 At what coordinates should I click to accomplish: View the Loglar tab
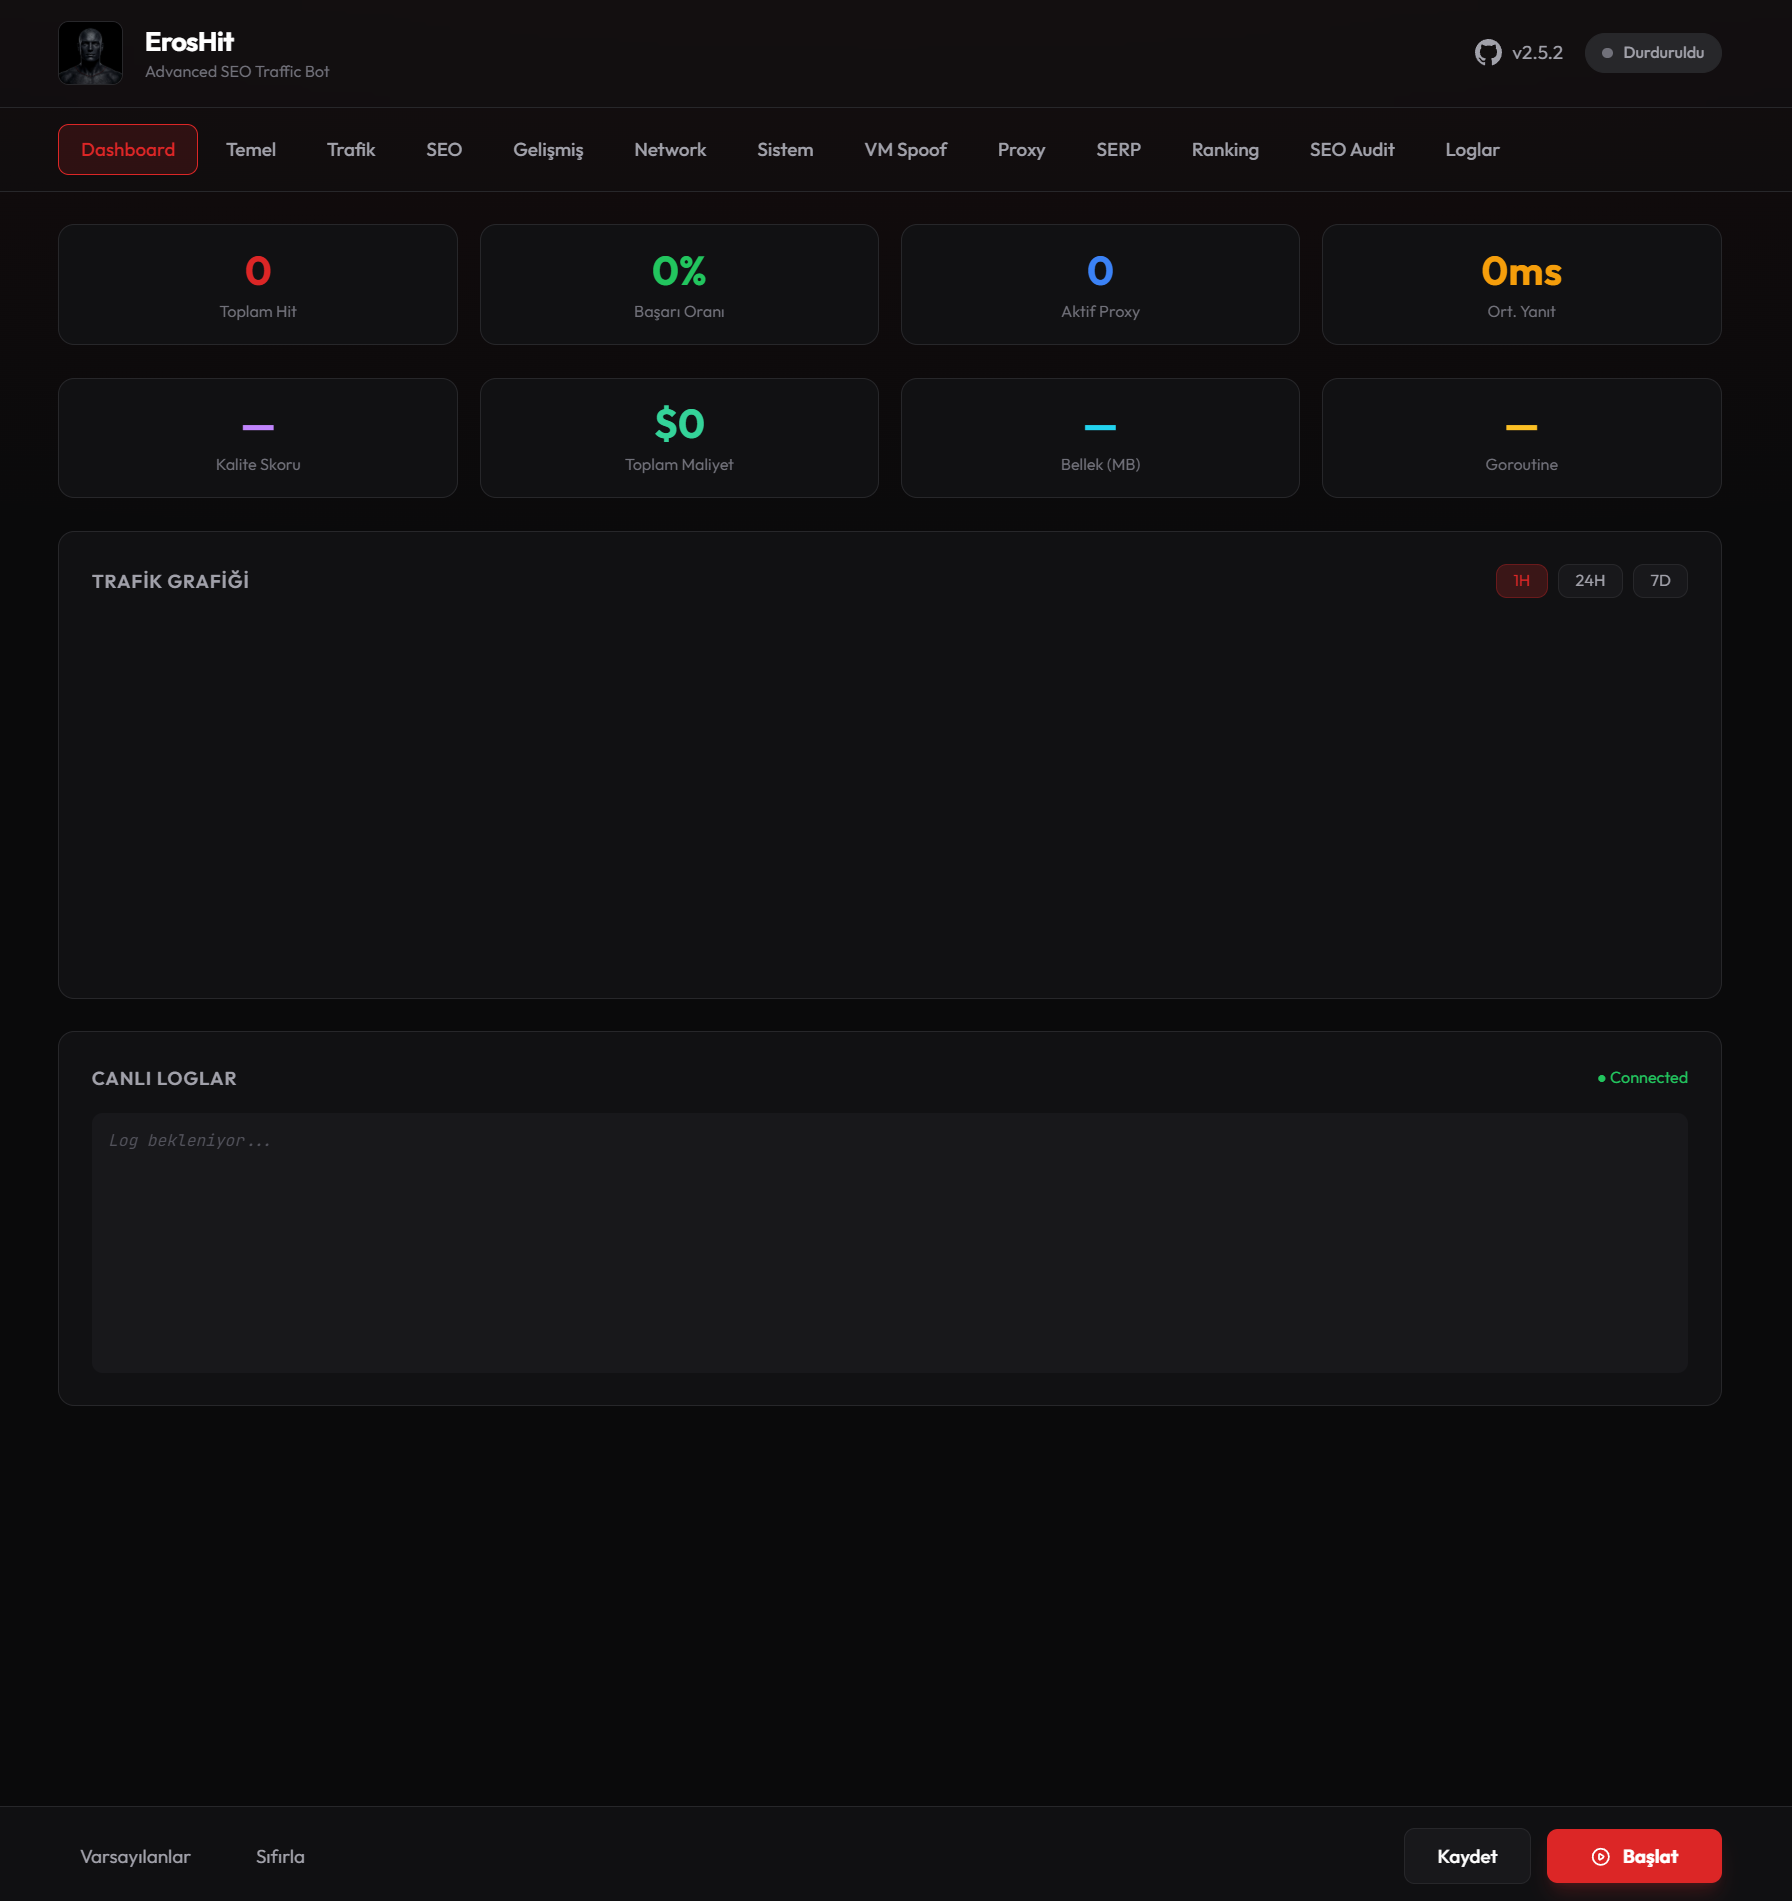coord(1472,150)
